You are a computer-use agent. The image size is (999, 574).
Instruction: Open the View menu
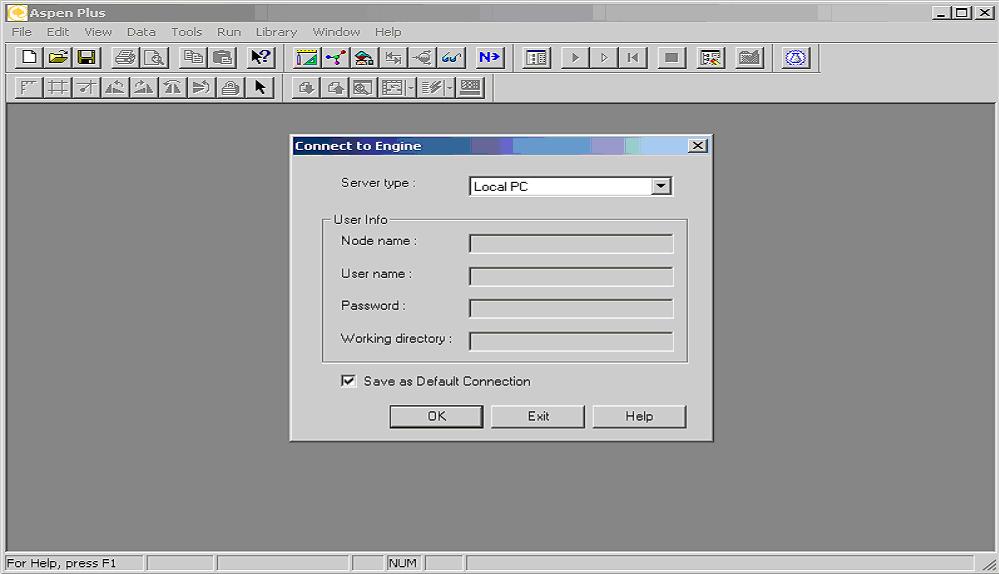tap(98, 32)
